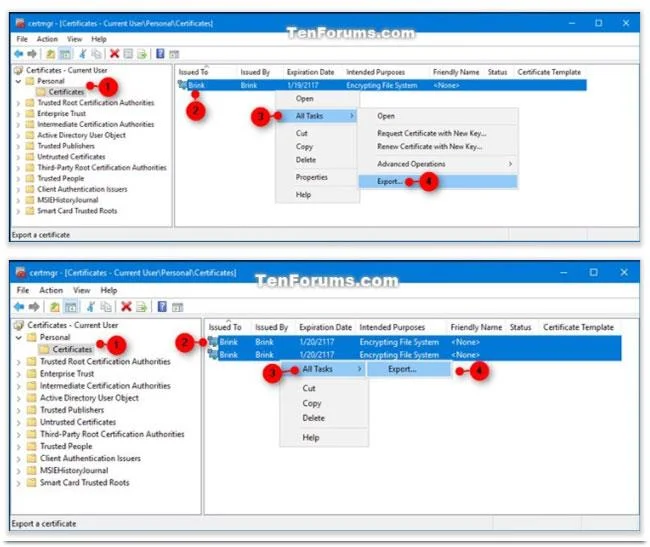This screenshot has width=650, height=547.
Task: Click Show/Hide Action Pane icon in upper certmgr toolbar
Action: [174, 54]
